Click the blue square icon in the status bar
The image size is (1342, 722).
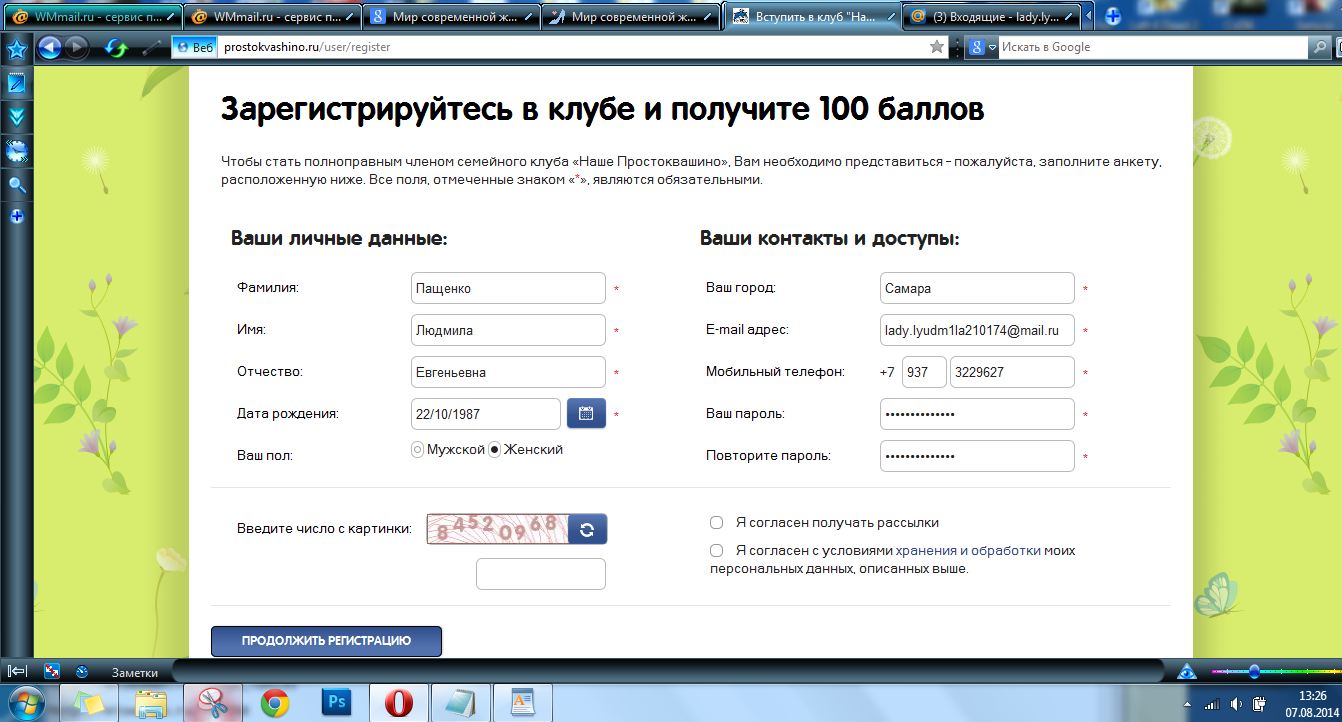click(x=53, y=671)
